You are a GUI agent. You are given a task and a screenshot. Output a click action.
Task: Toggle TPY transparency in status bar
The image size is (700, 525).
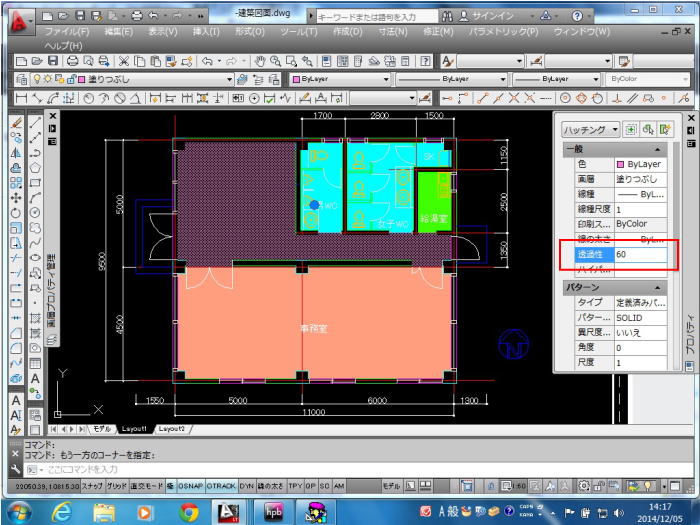click(x=295, y=486)
